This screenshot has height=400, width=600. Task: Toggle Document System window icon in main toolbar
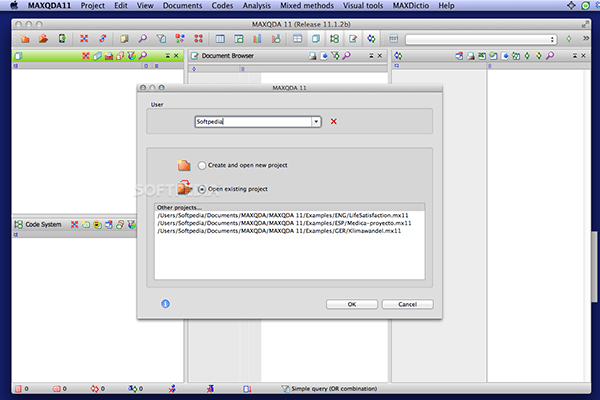point(316,39)
